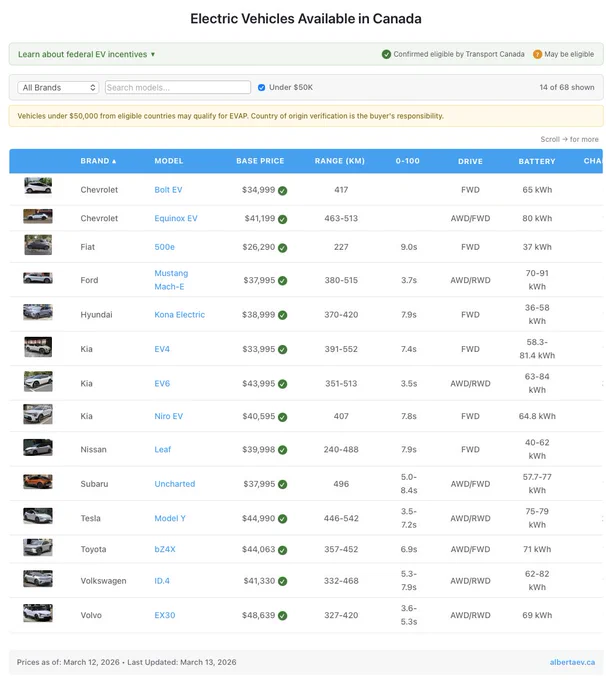
Task: Click the Hyundai Kona Electric thumbnail
Action: tap(38, 312)
